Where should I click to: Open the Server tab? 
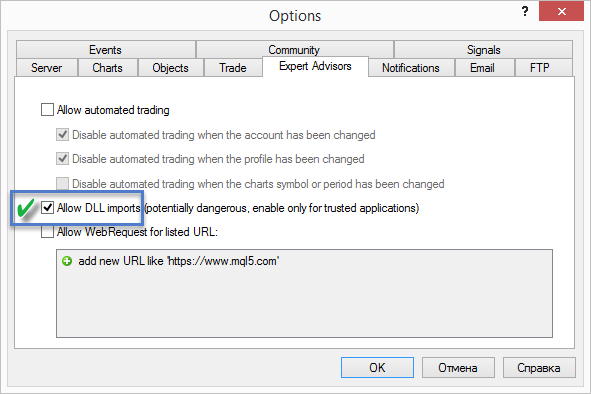click(47, 68)
